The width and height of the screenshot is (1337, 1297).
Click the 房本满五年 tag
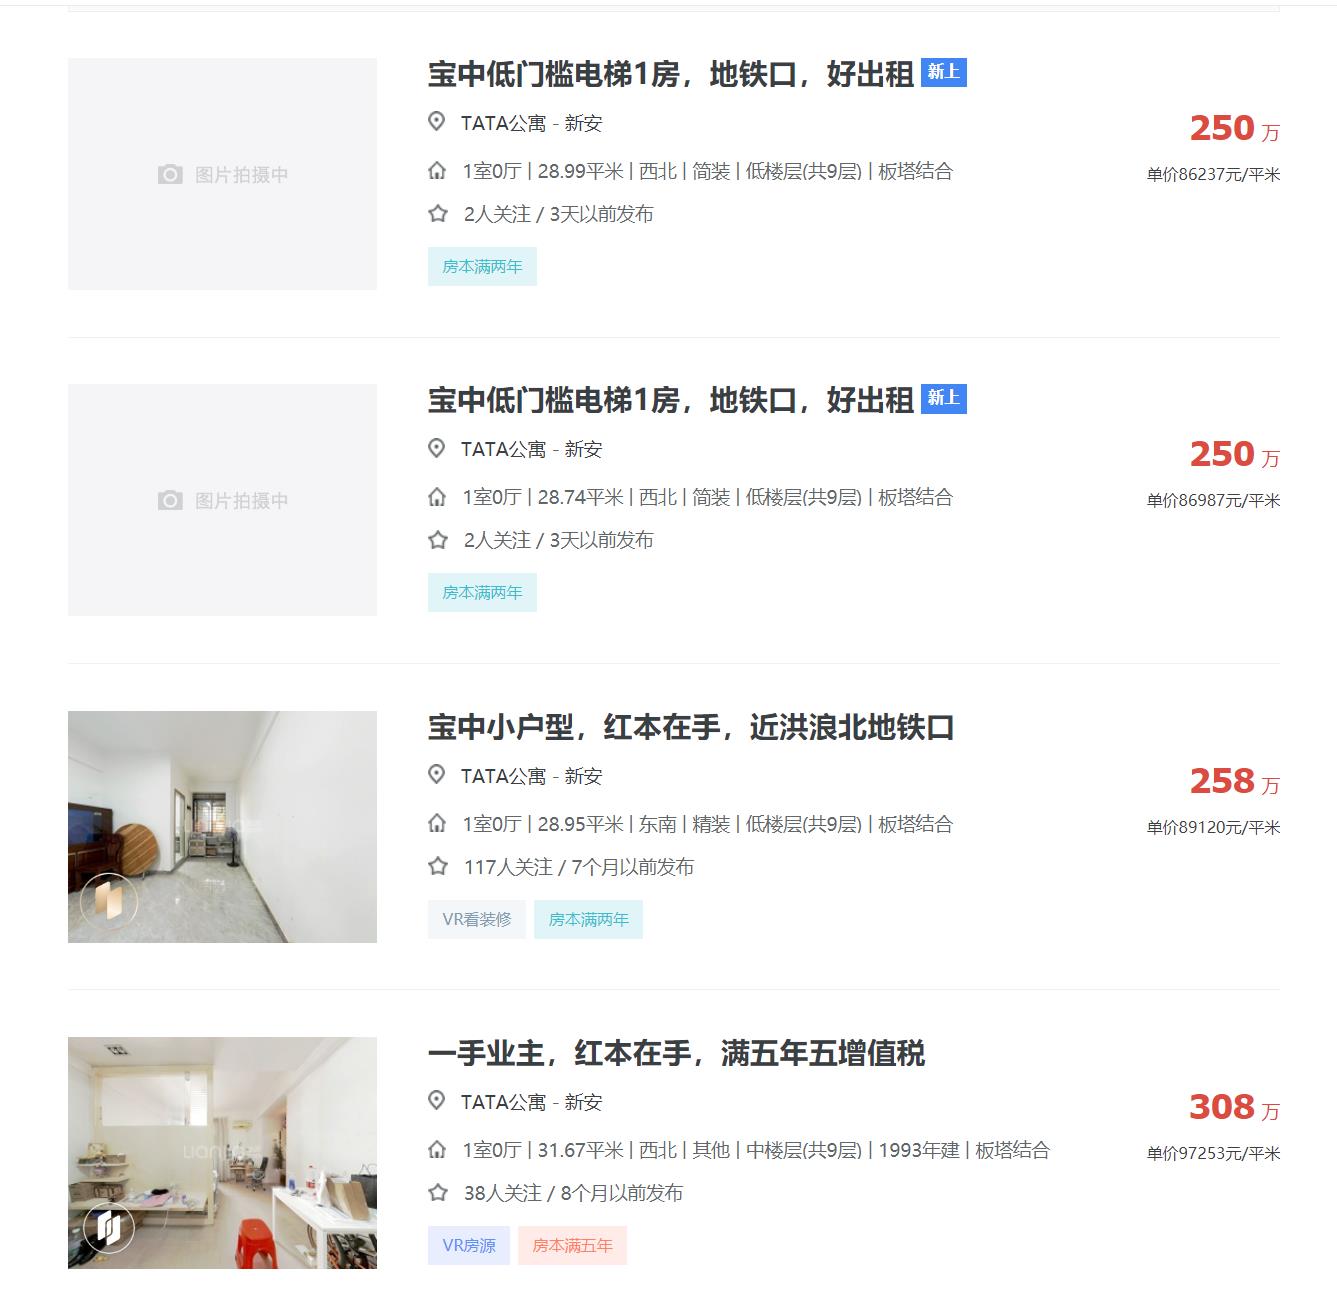pyautogui.click(x=572, y=1245)
